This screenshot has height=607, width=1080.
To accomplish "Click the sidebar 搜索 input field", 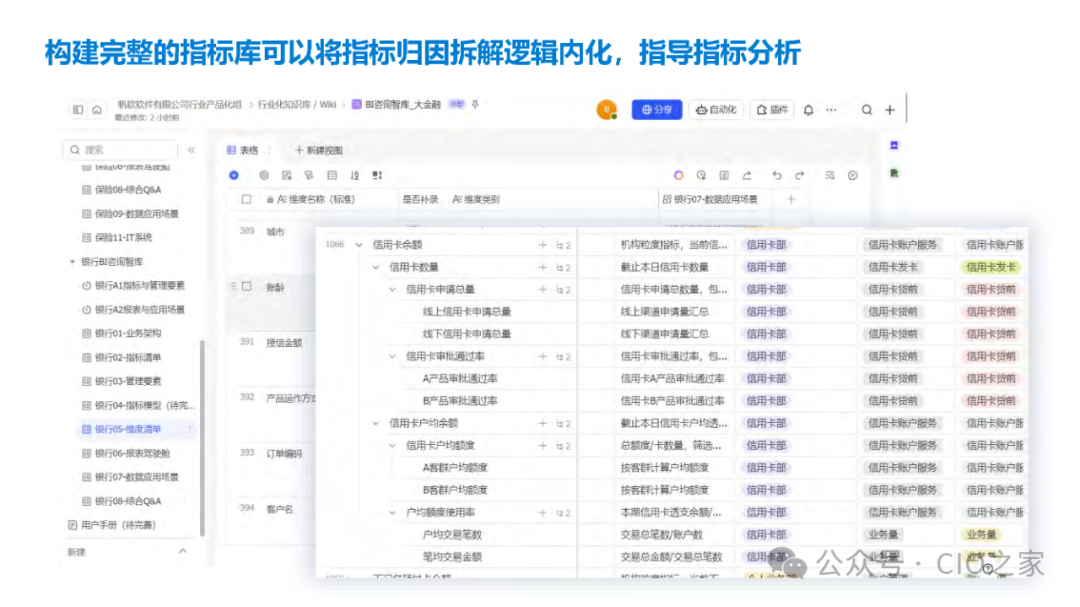I will click(x=121, y=150).
